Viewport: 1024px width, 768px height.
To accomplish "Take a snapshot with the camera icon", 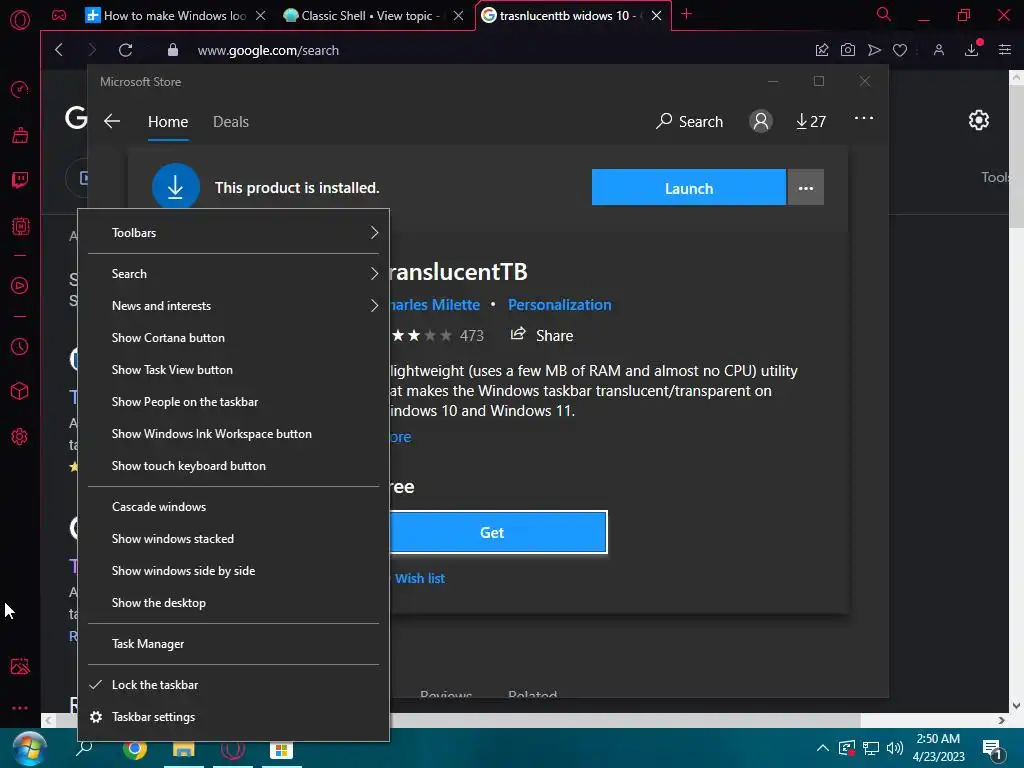I will pyautogui.click(x=848, y=50).
